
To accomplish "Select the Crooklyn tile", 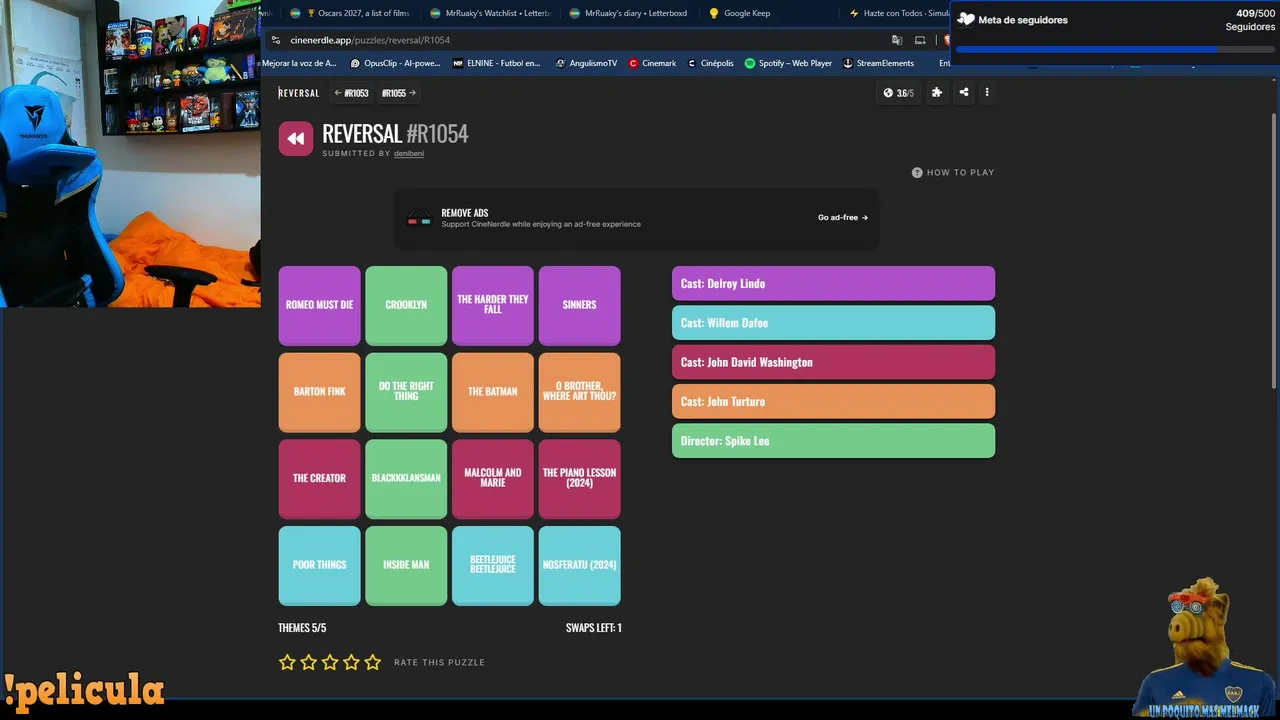I will coord(406,305).
